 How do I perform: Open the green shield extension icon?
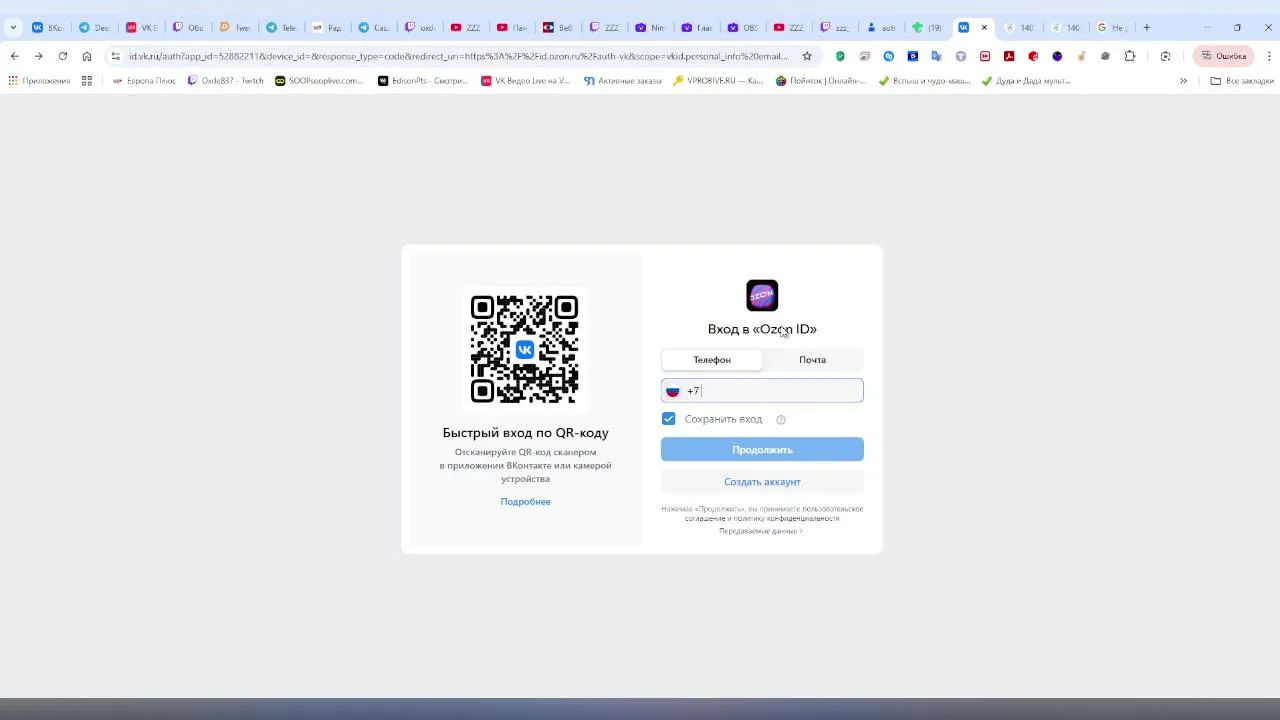(840, 56)
